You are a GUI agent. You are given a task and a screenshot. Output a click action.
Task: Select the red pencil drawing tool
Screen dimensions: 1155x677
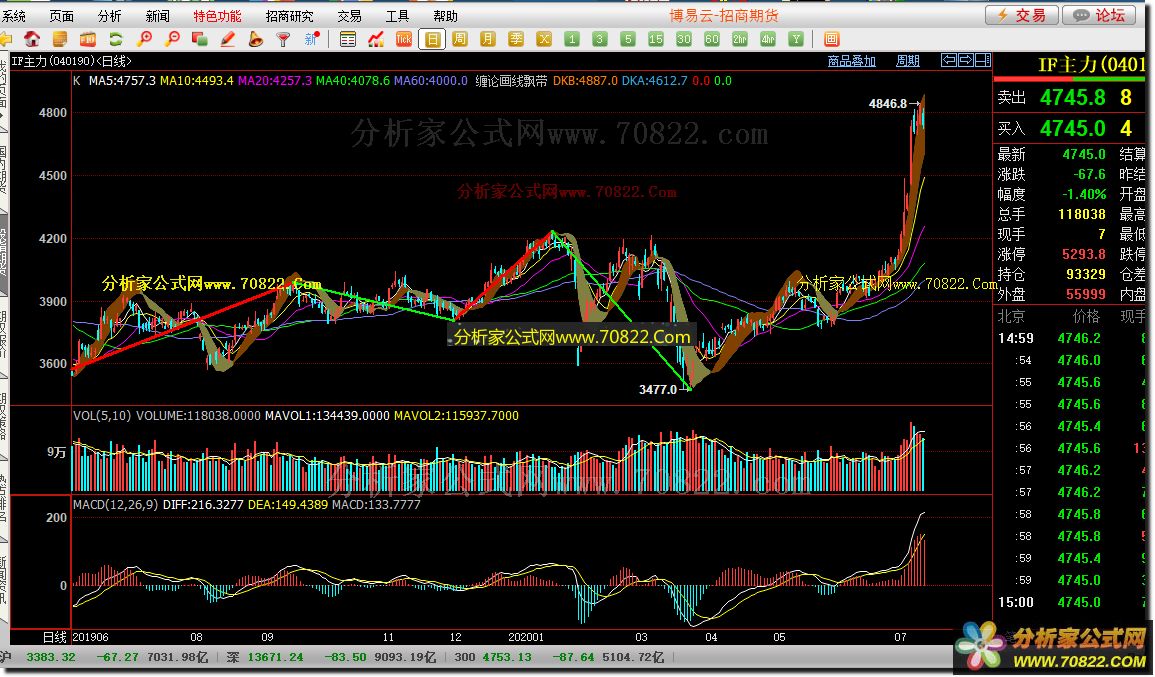pyautogui.click(x=228, y=39)
